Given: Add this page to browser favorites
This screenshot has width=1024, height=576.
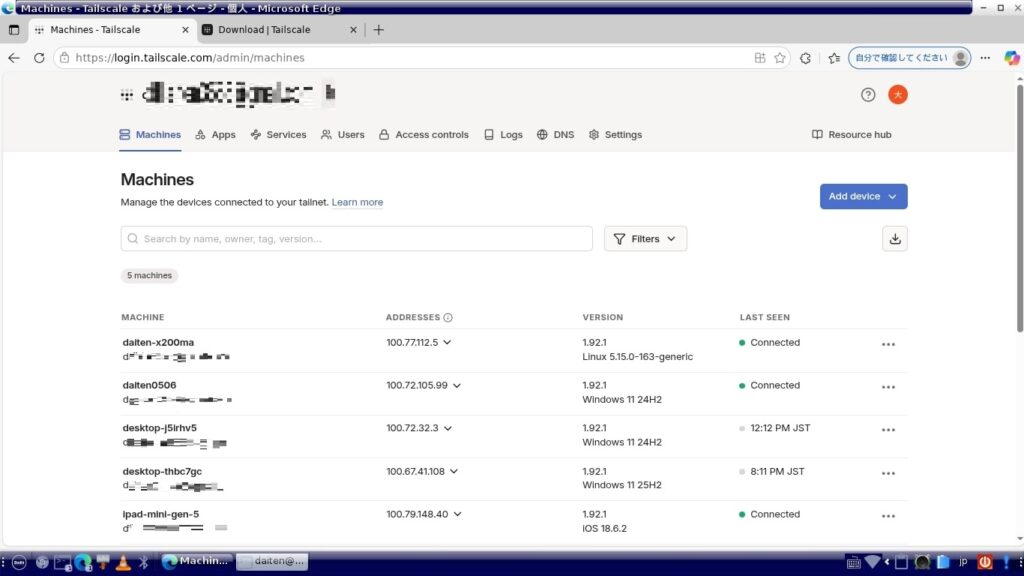Looking at the screenshot, I should [780, 58].
